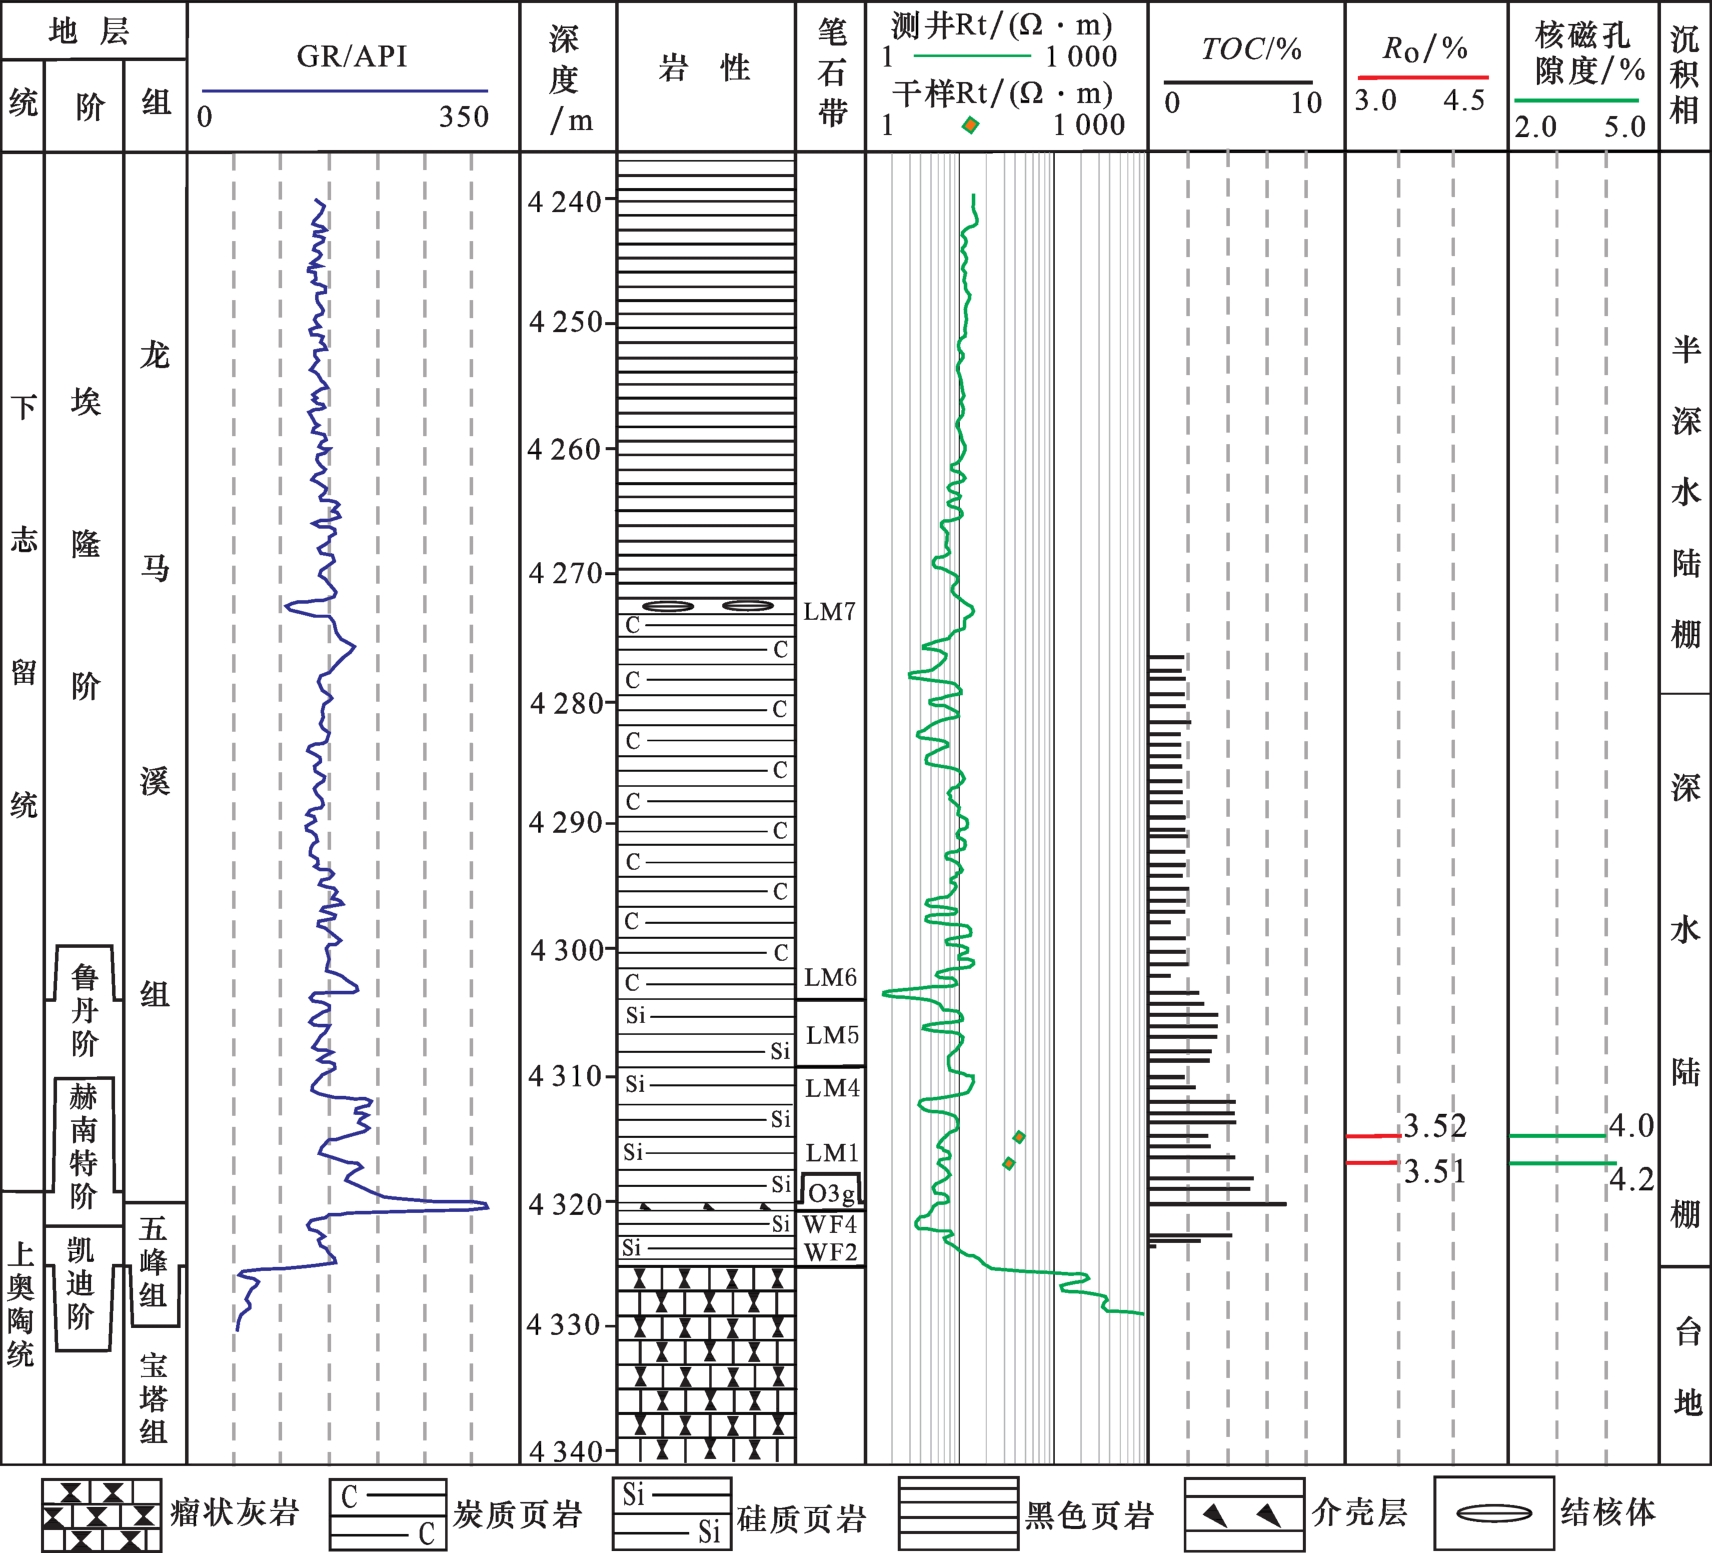Click the red Ro/% legend line
The image size is (1712, 1553).
(1422, 77)
